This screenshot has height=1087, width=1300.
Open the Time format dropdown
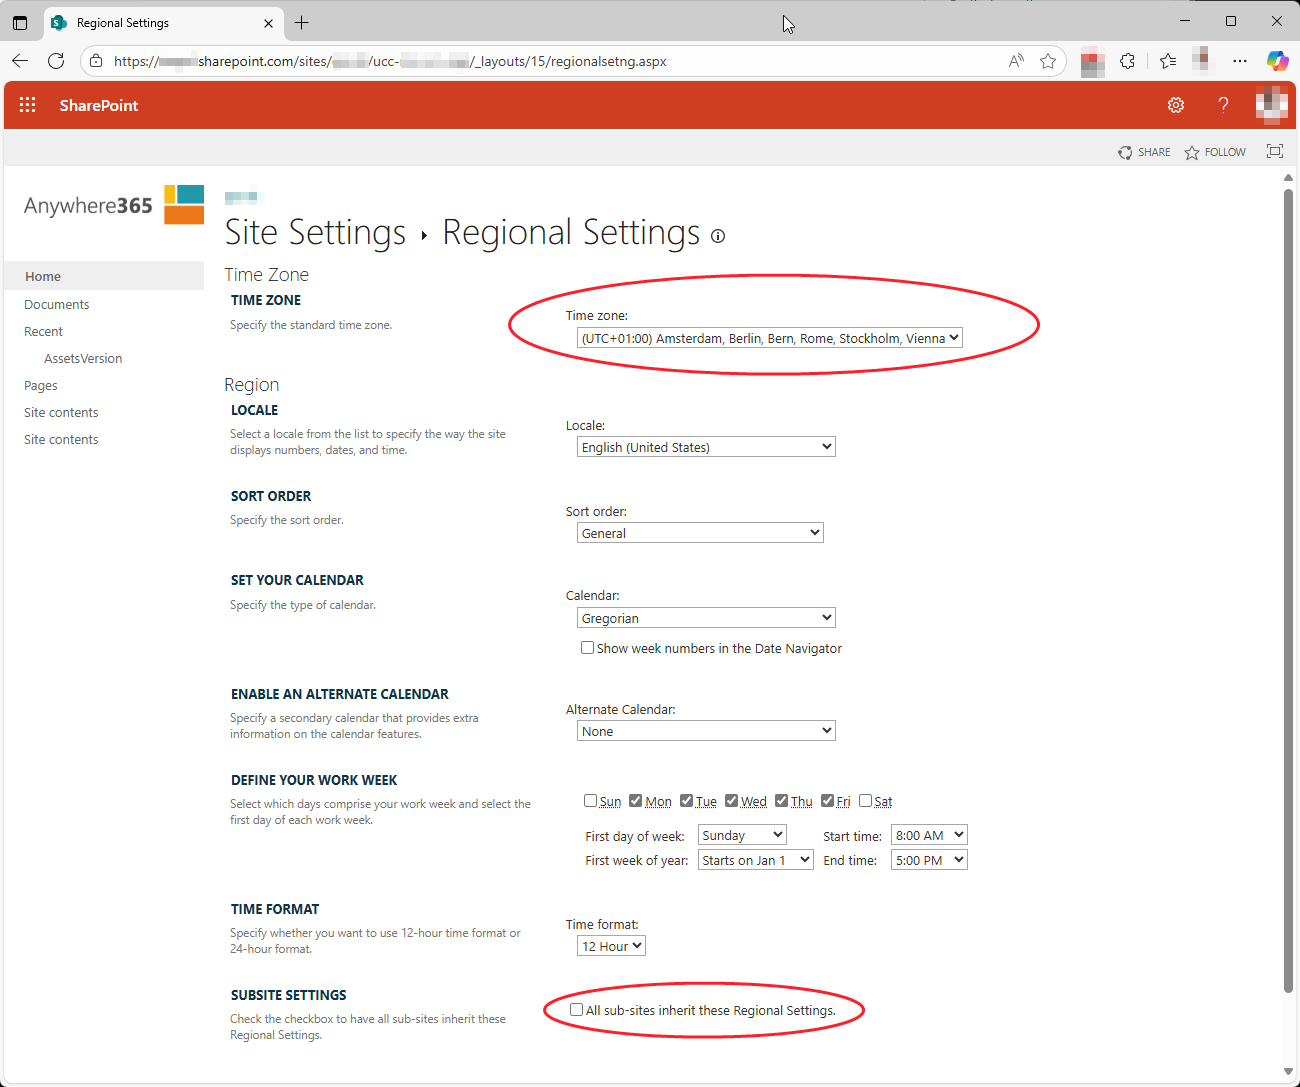tap(611, 946)
